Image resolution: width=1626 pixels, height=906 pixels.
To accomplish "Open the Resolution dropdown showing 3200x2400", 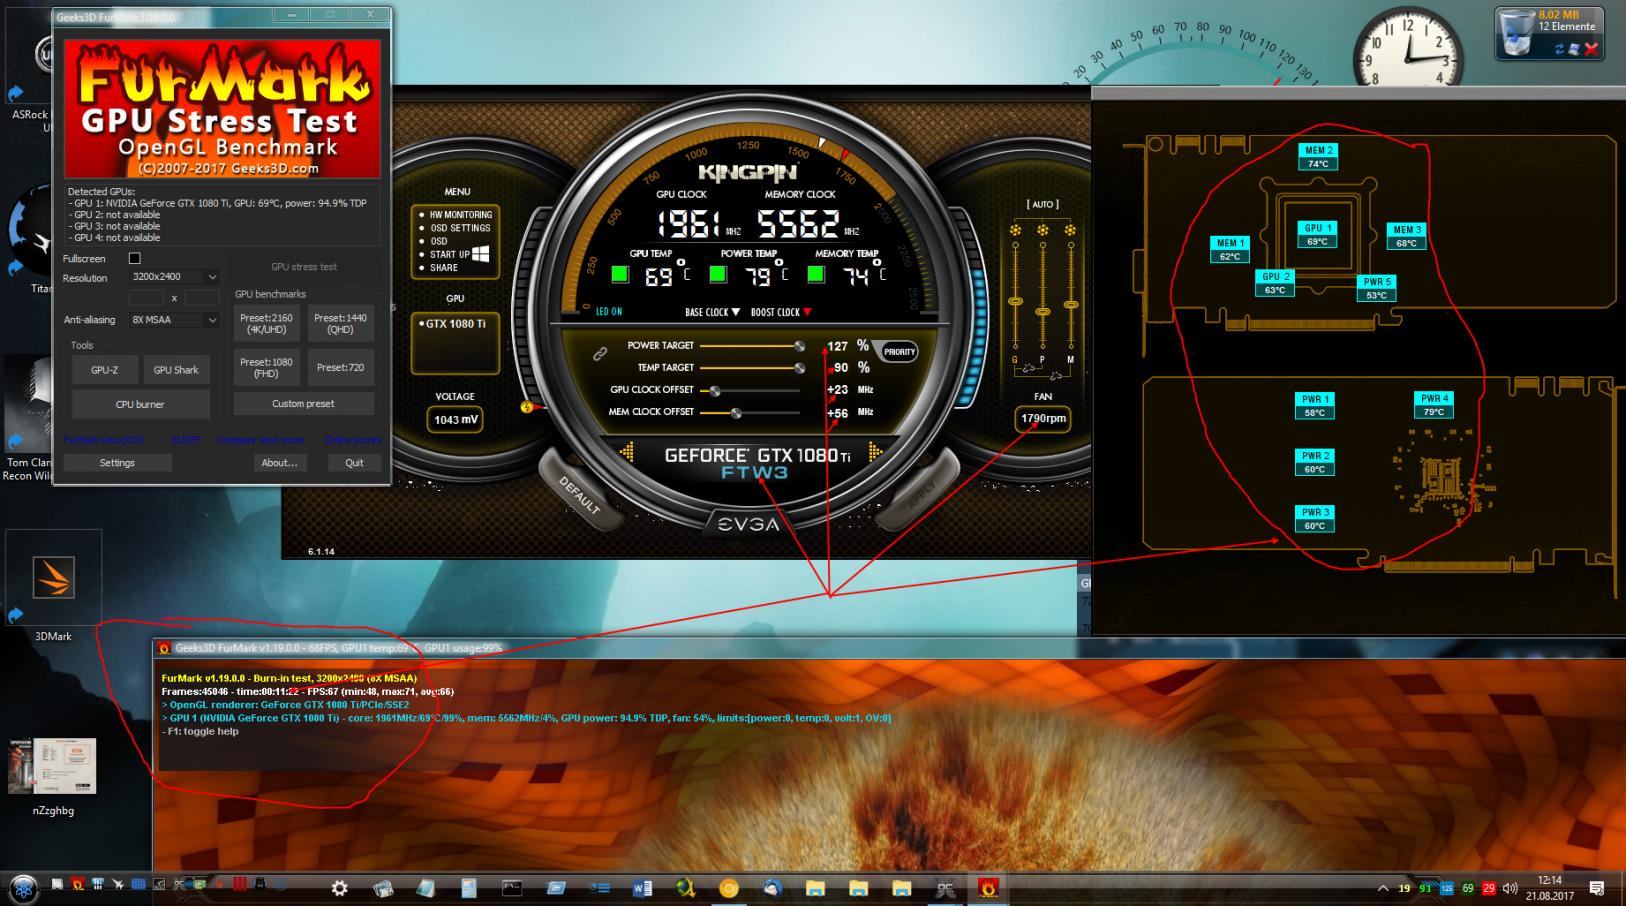I will (174, 276).
